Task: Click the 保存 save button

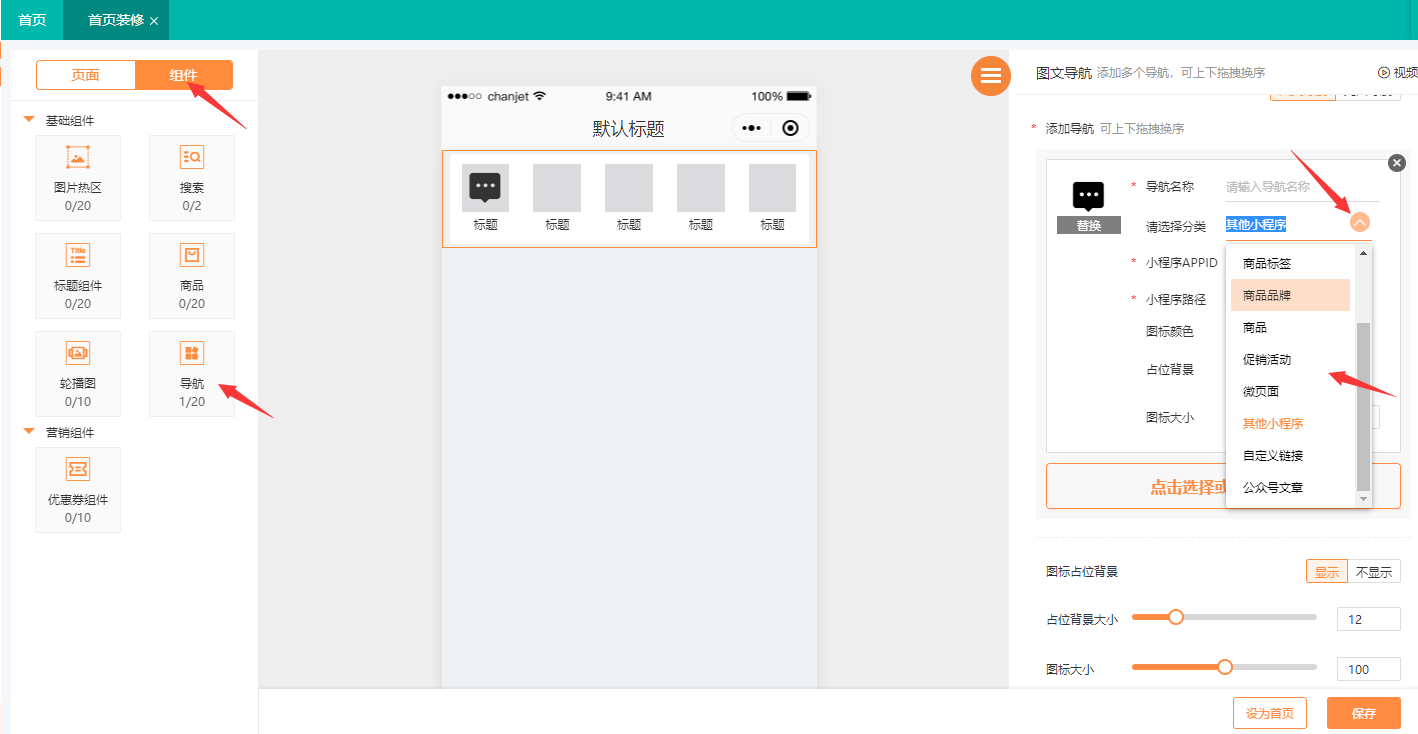Action: 1363,713
